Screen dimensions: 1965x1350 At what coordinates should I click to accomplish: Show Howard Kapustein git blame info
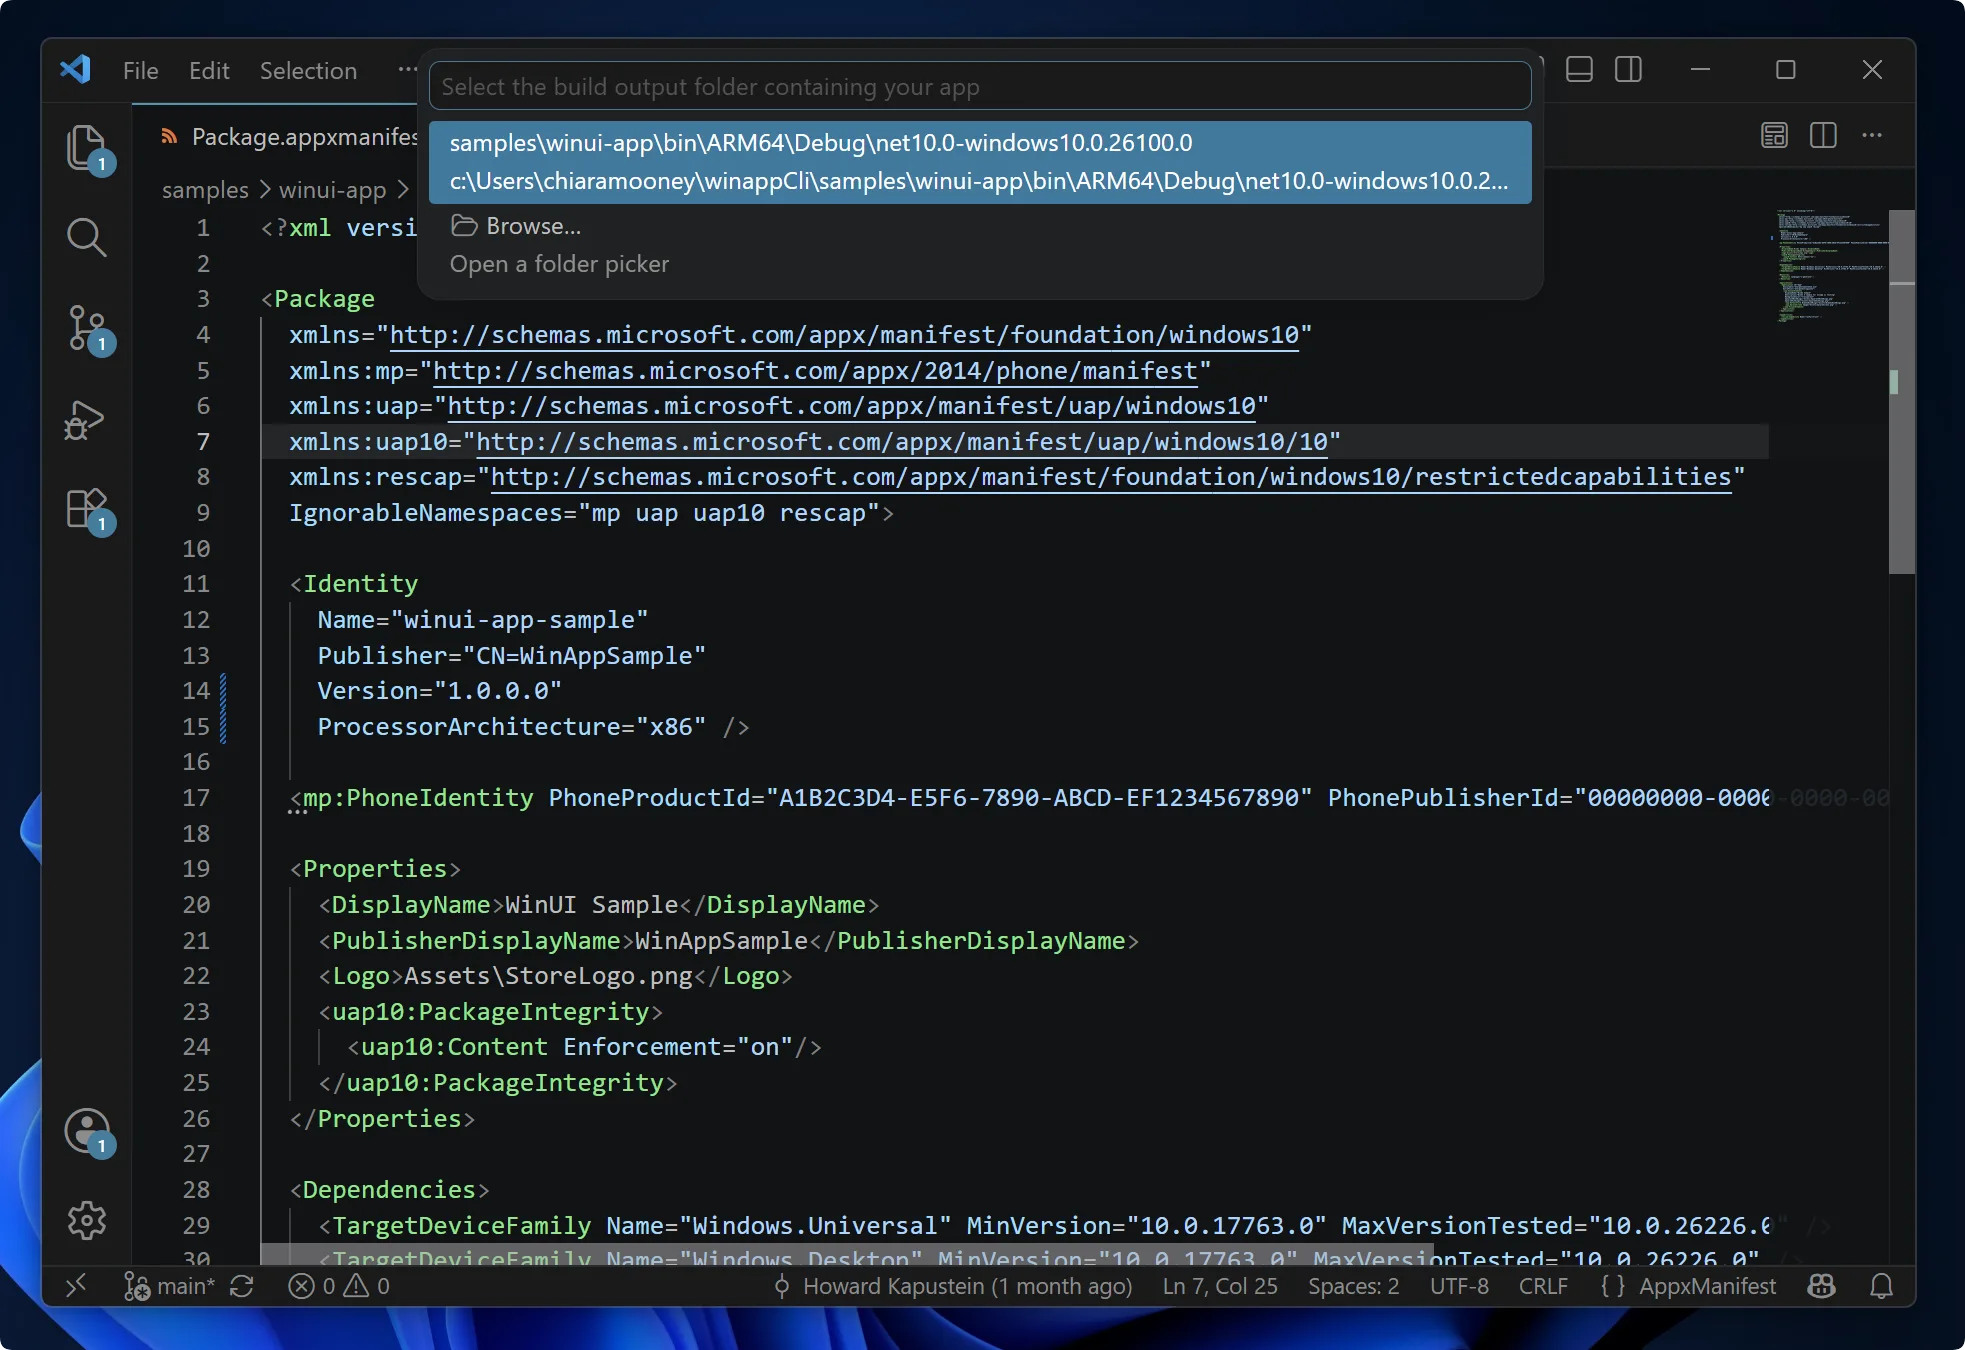tap(953, 1286)
